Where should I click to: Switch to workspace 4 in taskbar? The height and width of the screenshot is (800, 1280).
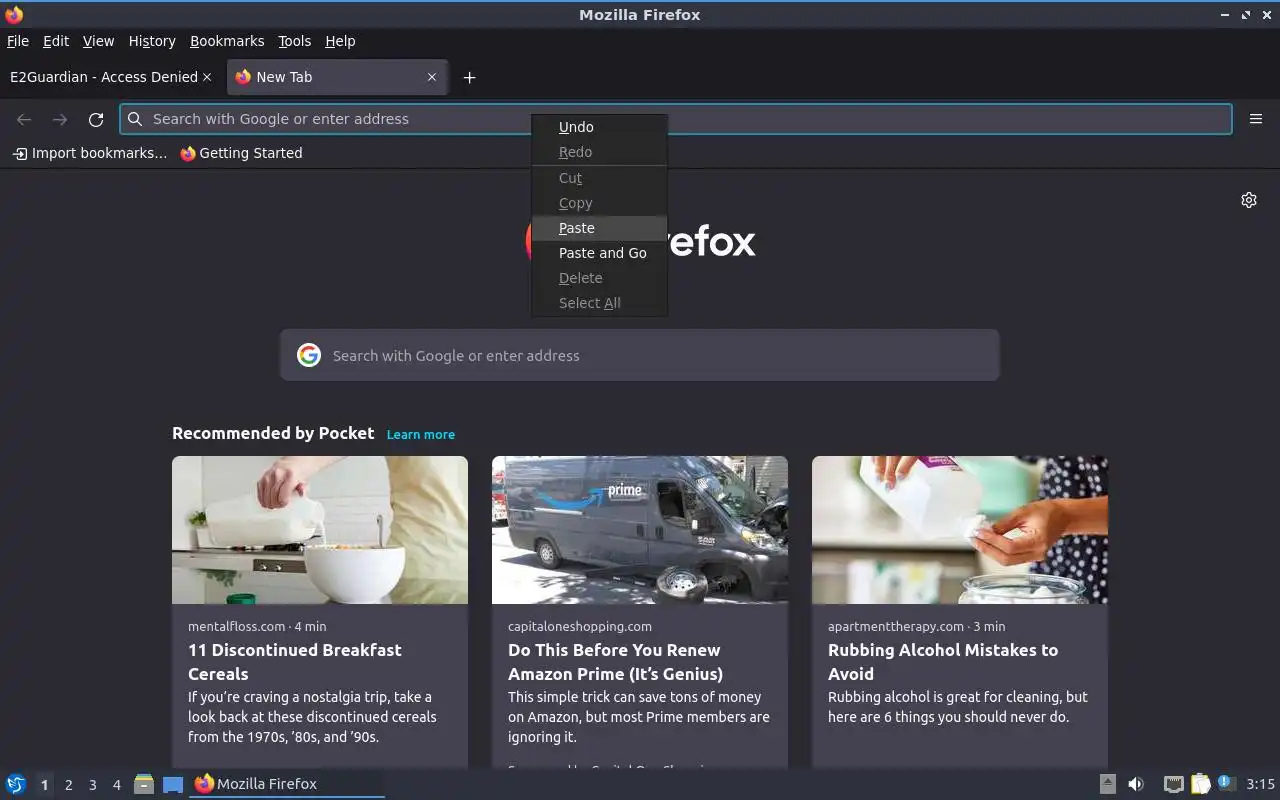116,785
